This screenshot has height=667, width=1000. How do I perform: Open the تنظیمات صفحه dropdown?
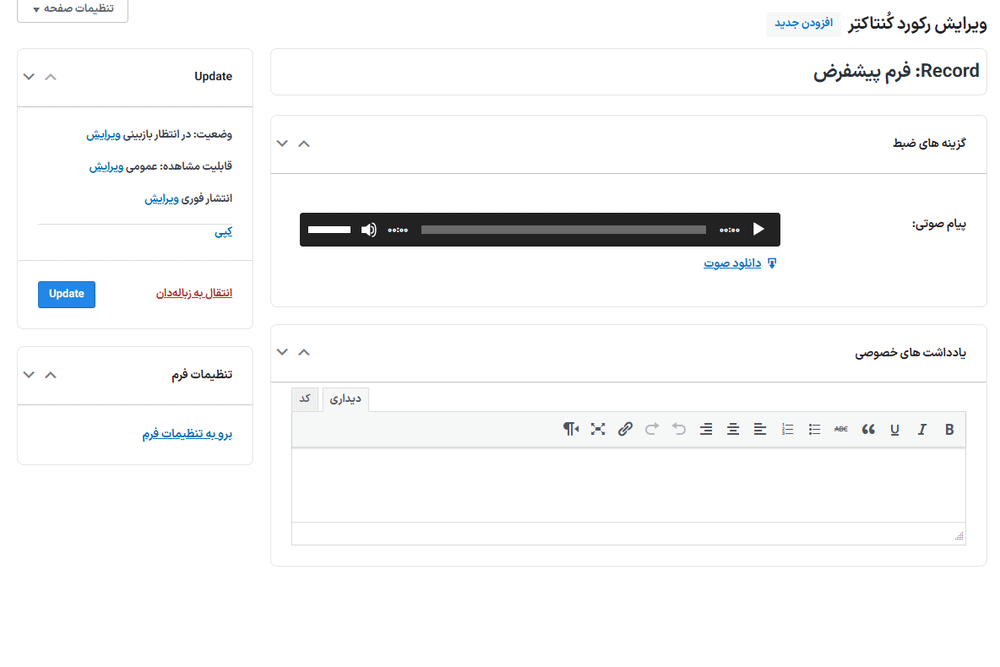coord(72,8)
